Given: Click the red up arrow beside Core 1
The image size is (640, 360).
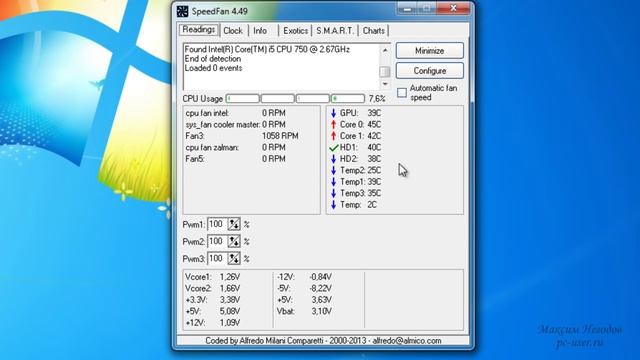Looking at the screenshot, I should coord(333,136).
